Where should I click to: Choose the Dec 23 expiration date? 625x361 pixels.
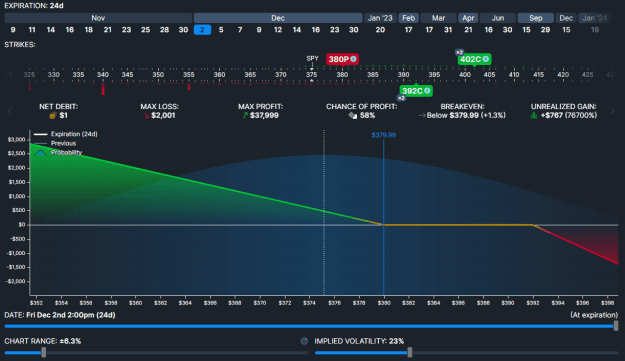coord(334,30)
